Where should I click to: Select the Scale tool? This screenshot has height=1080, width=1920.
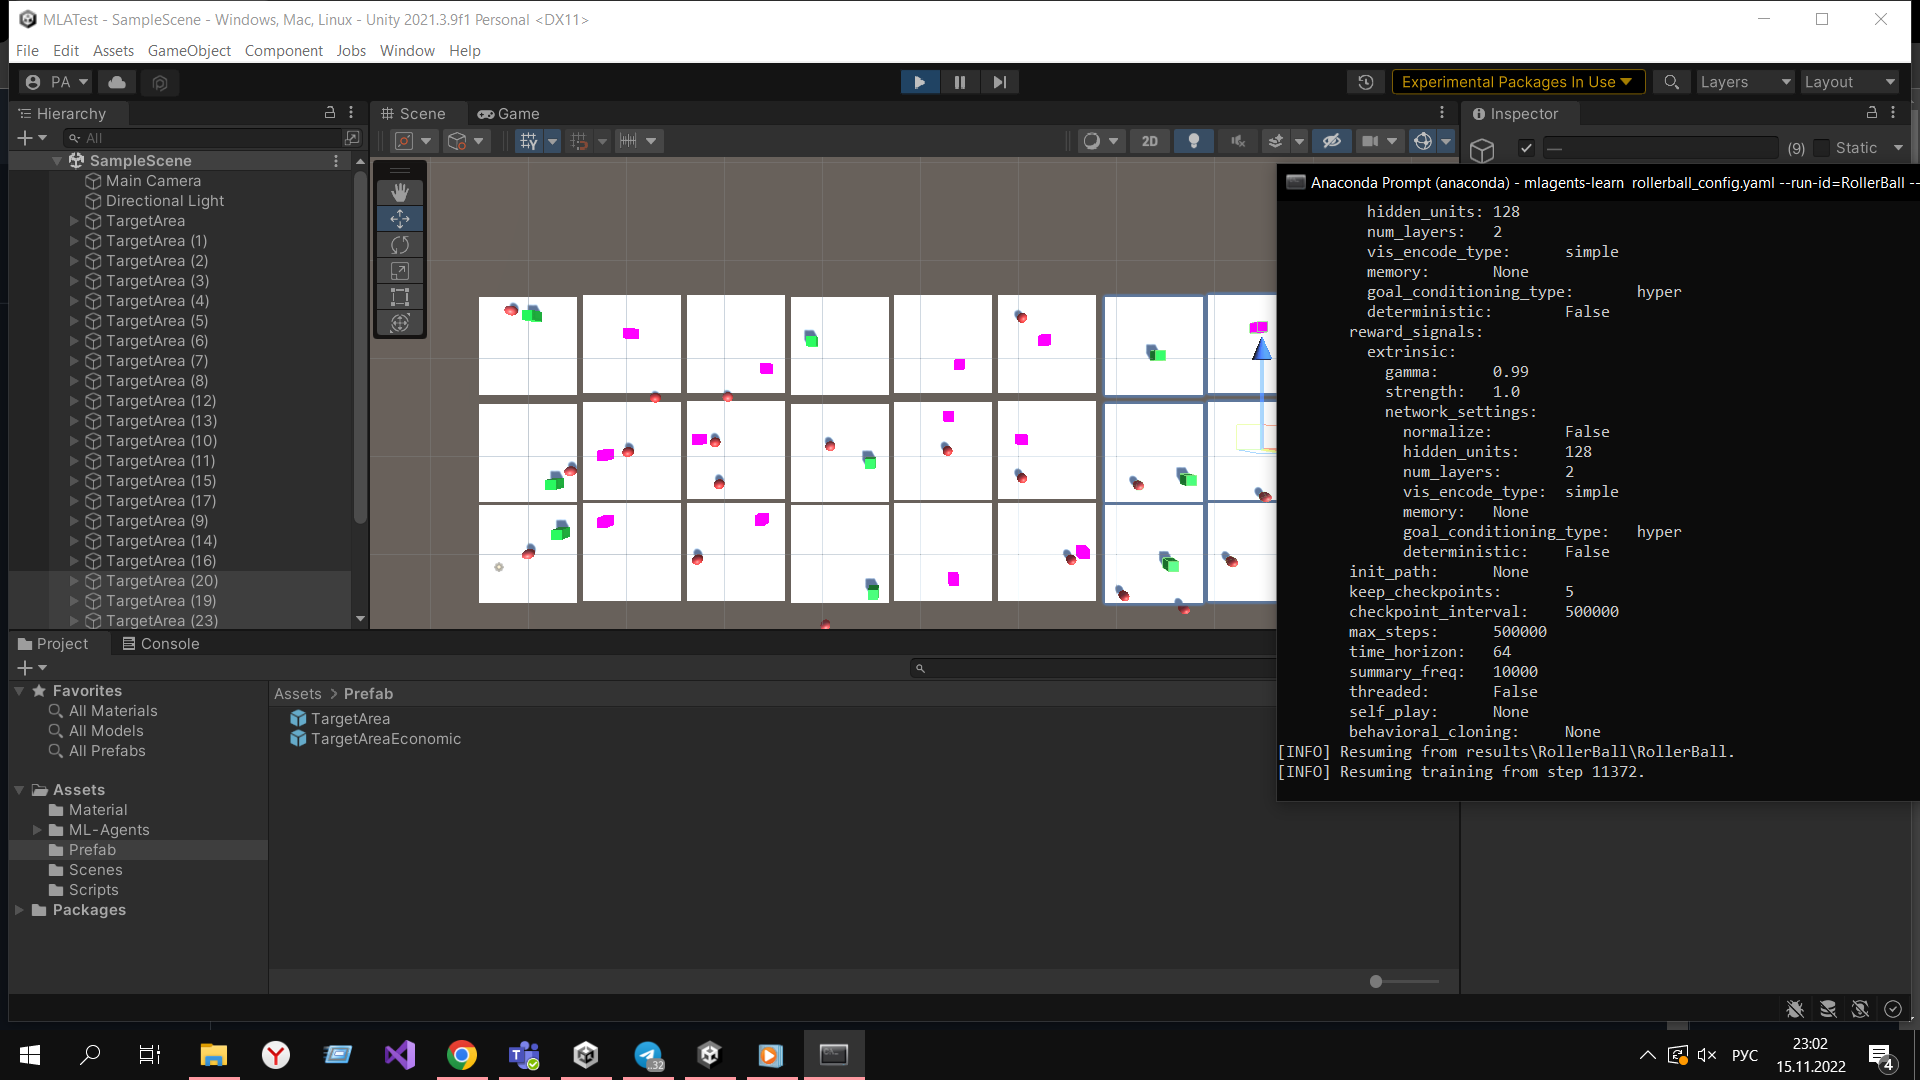pos(399,271)
